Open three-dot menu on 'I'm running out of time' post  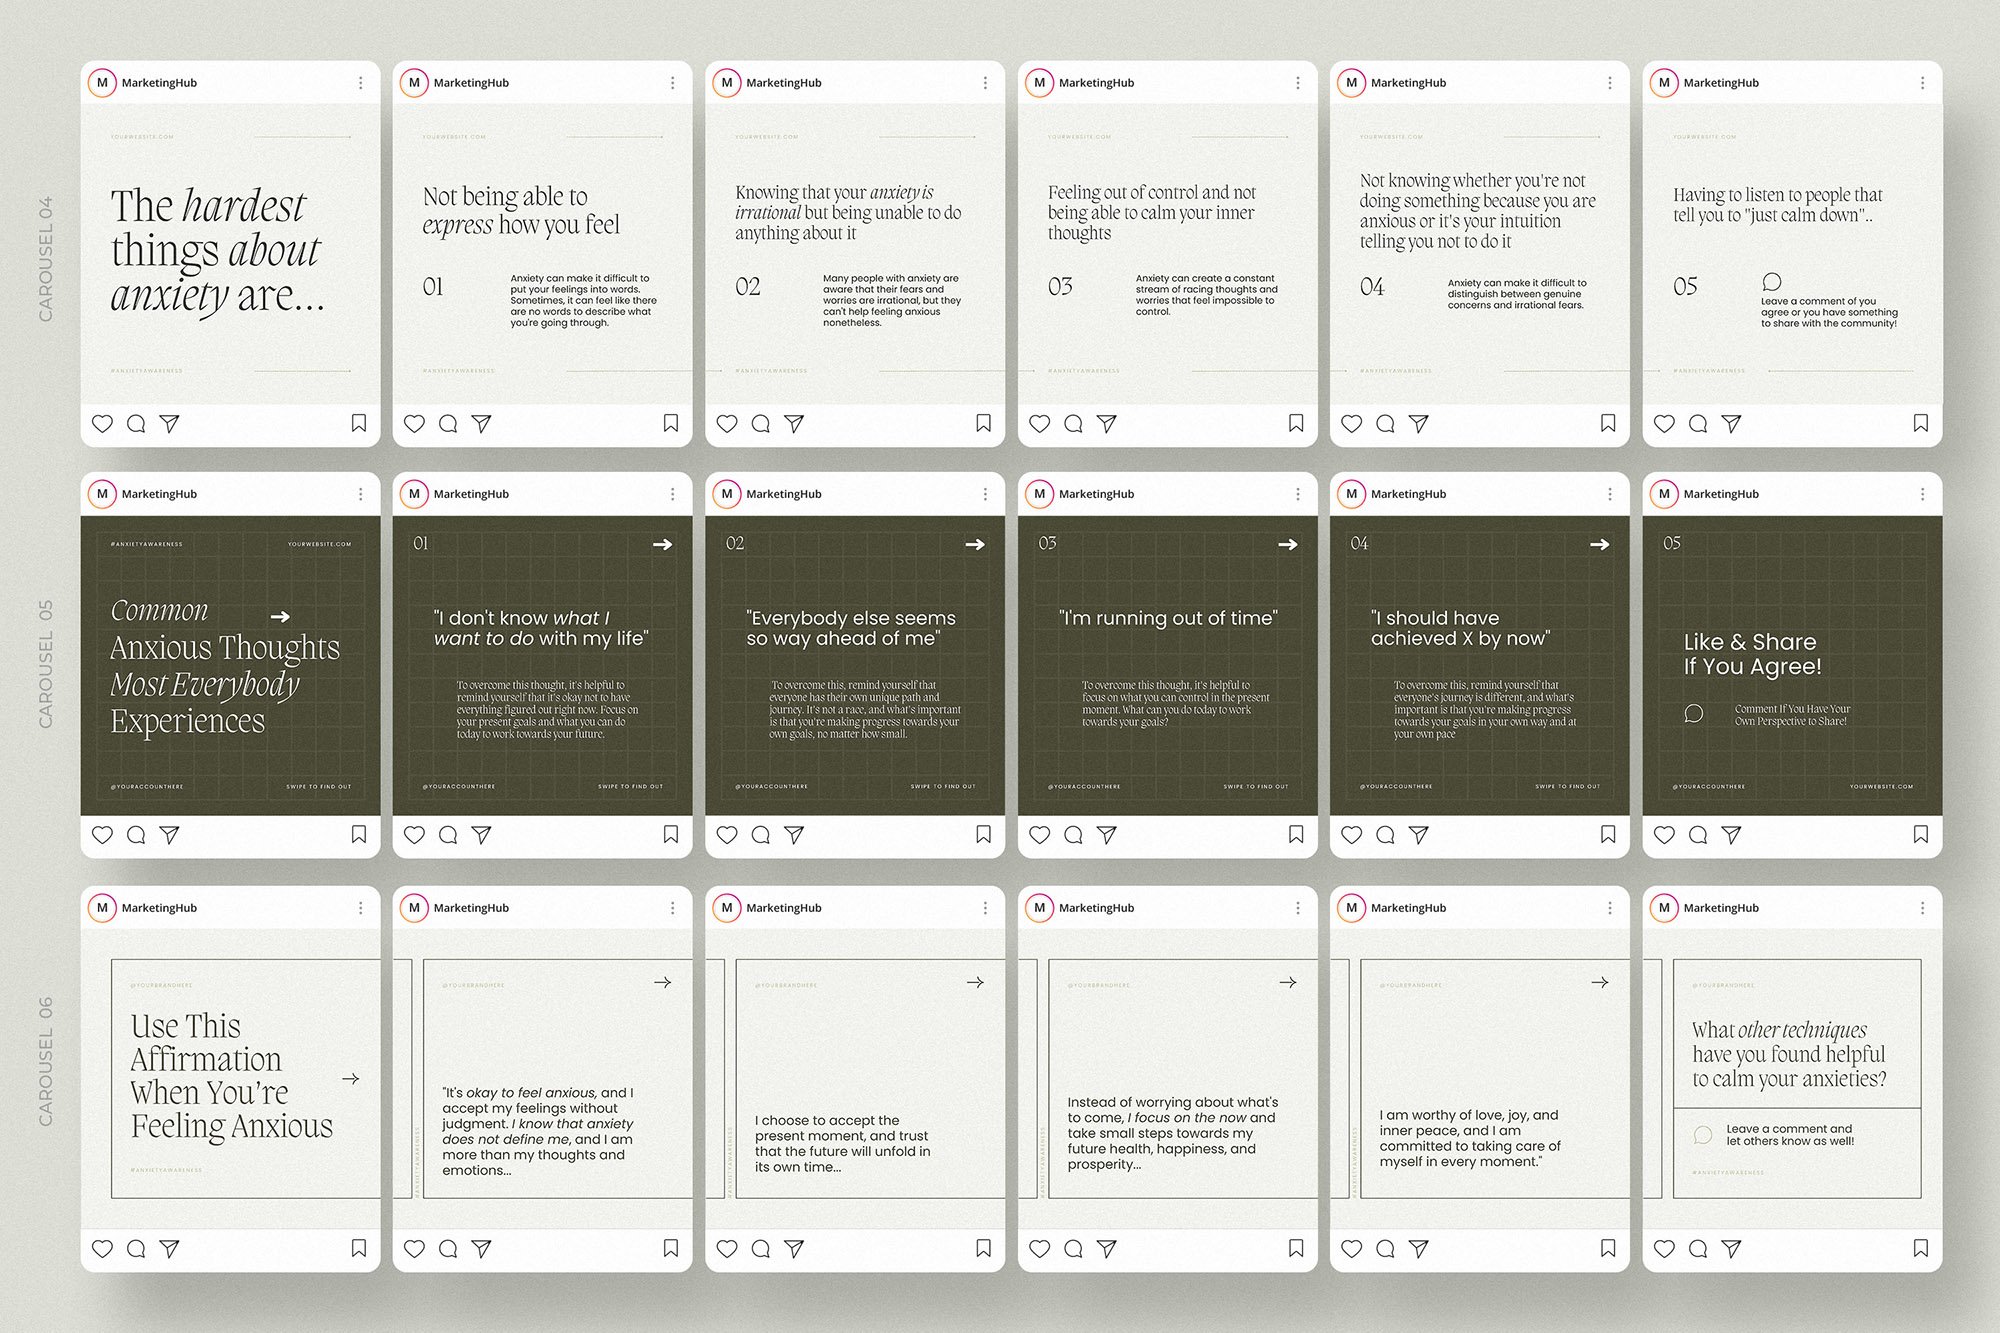pyautogui.click(x=1298, y=494)
